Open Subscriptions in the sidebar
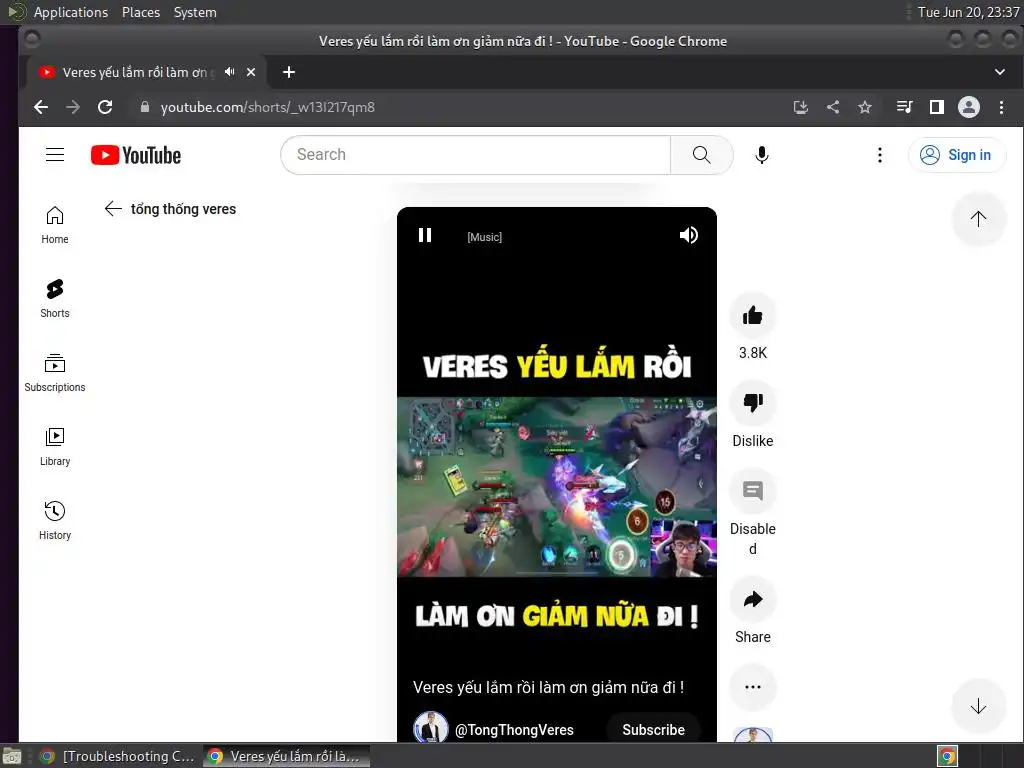Screen dimensions: 1024x768 [55, 372]
